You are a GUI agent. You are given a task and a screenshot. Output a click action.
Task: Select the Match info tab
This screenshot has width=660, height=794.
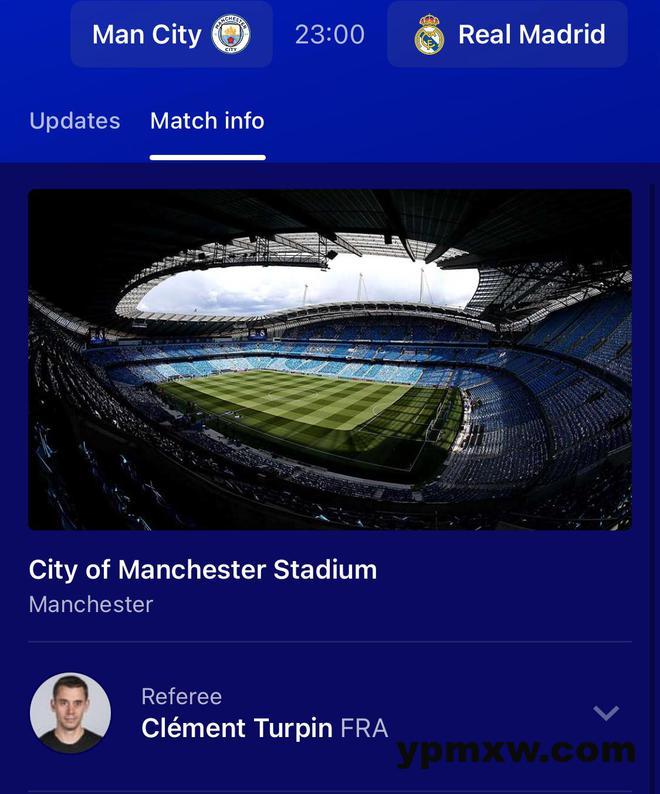[207, 121]
